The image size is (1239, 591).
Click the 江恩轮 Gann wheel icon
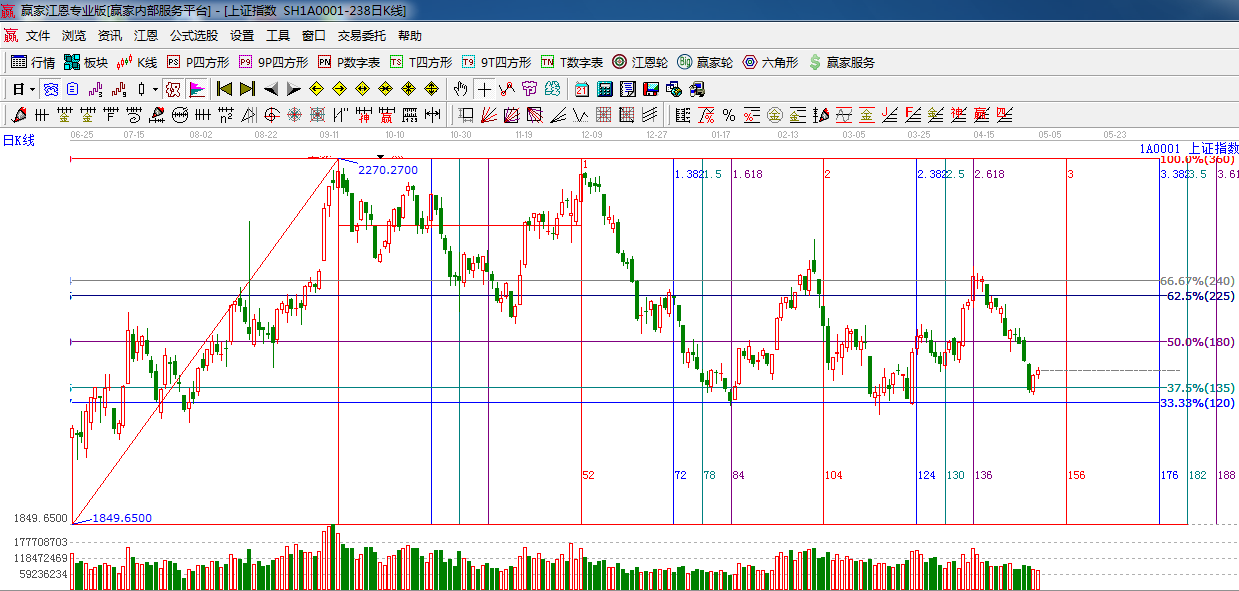[x=640, y=62]
